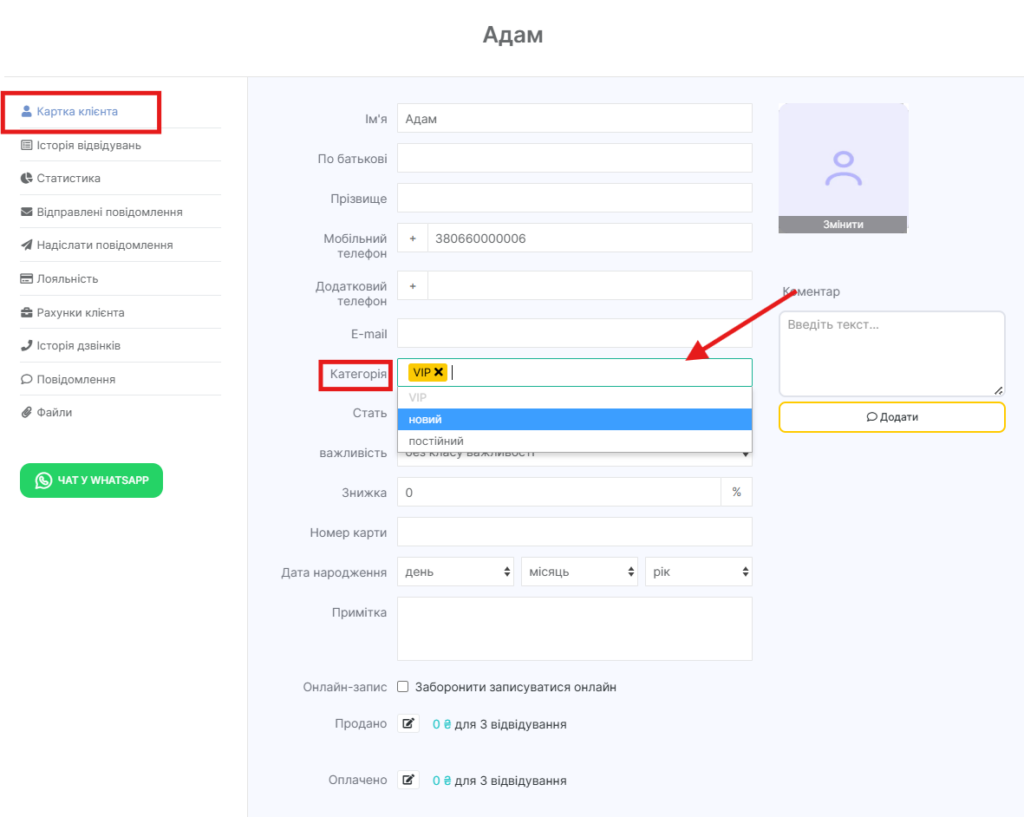Image resolution: width=1024 pixels, height=817 pixels.
Task: Click Змінити under the profile photo
Action: pyautogui.click(x=842, y=225)
